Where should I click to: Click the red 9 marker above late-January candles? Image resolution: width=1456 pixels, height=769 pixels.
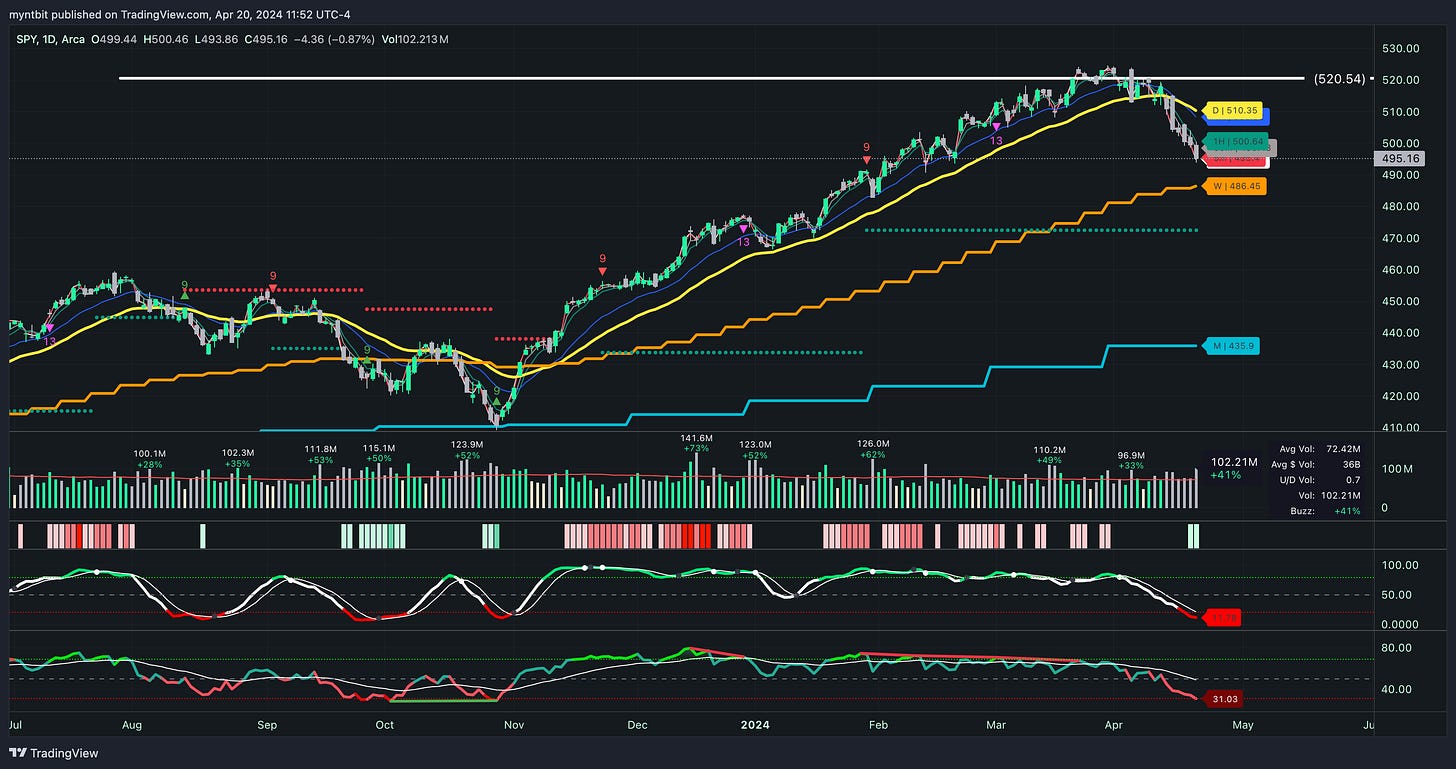click(x=866, y=151)
